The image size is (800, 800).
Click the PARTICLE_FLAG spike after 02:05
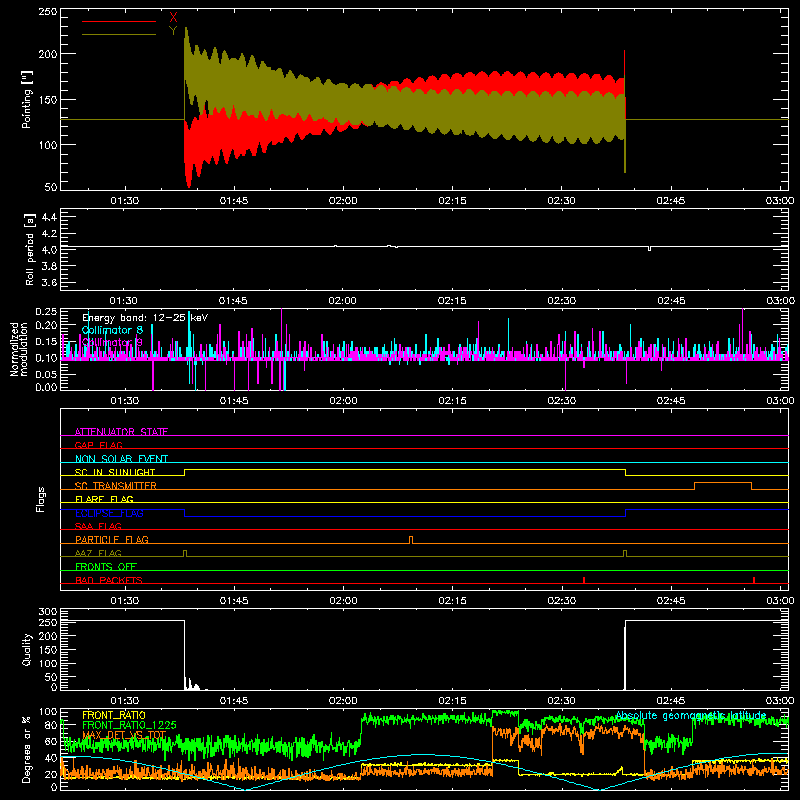click(411, 540)
